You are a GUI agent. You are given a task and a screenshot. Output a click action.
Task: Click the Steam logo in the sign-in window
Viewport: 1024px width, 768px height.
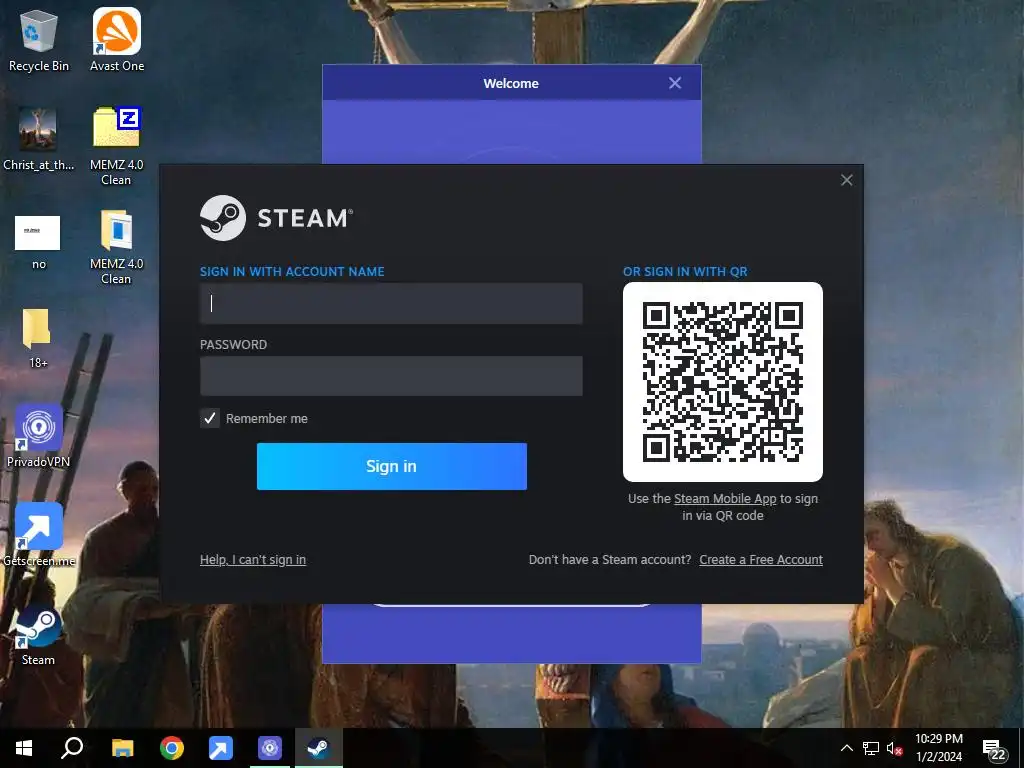[276, 218]
